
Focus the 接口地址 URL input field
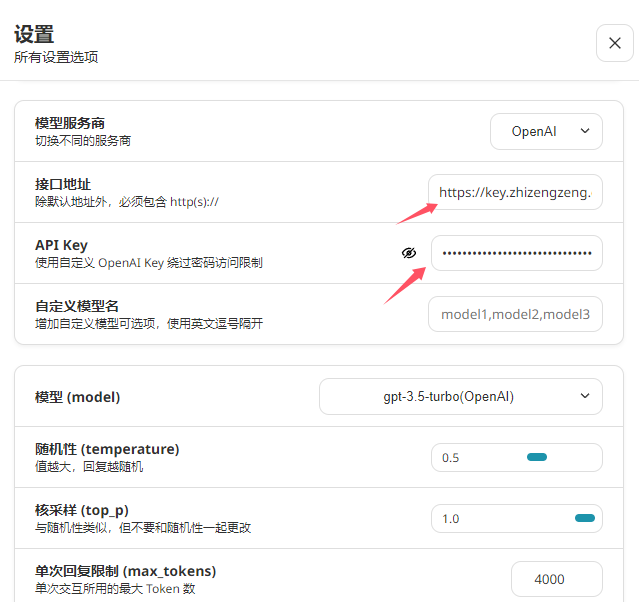(515, 192)
